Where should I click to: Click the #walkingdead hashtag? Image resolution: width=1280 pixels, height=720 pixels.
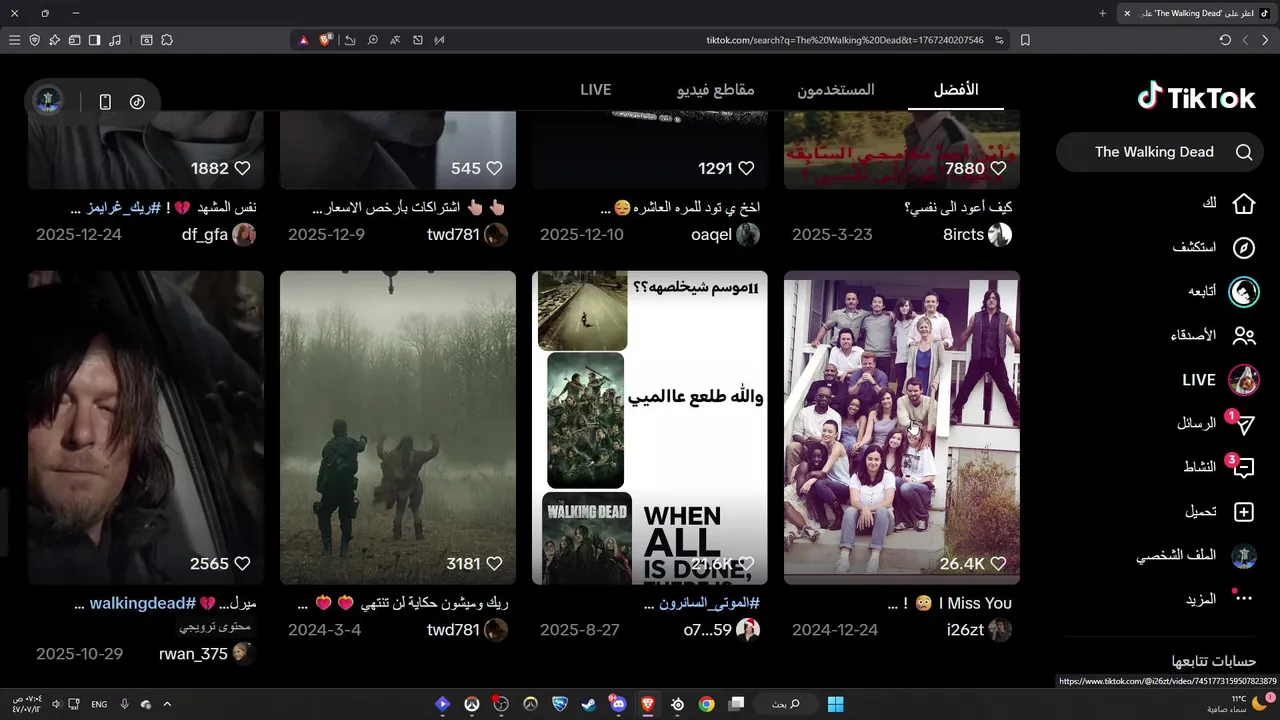click(143, 603)
